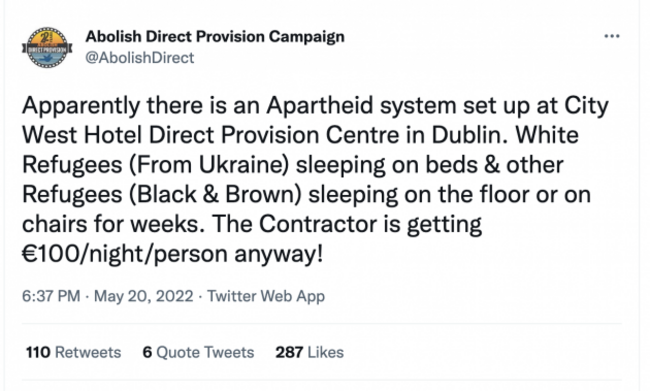Click the 6 quote tweet count
This screenshot has height=391, width=650.
(147, 352)
